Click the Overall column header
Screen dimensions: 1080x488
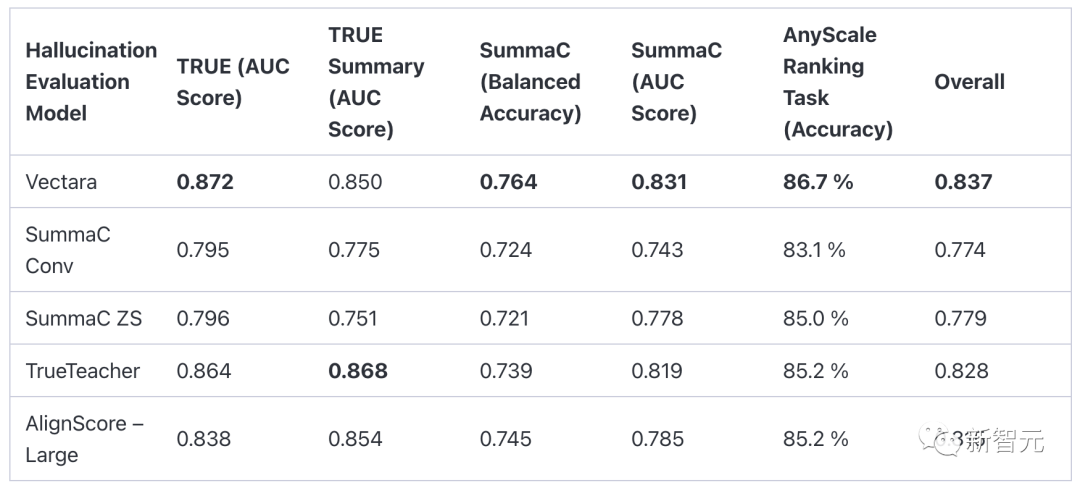coord(969,82)
